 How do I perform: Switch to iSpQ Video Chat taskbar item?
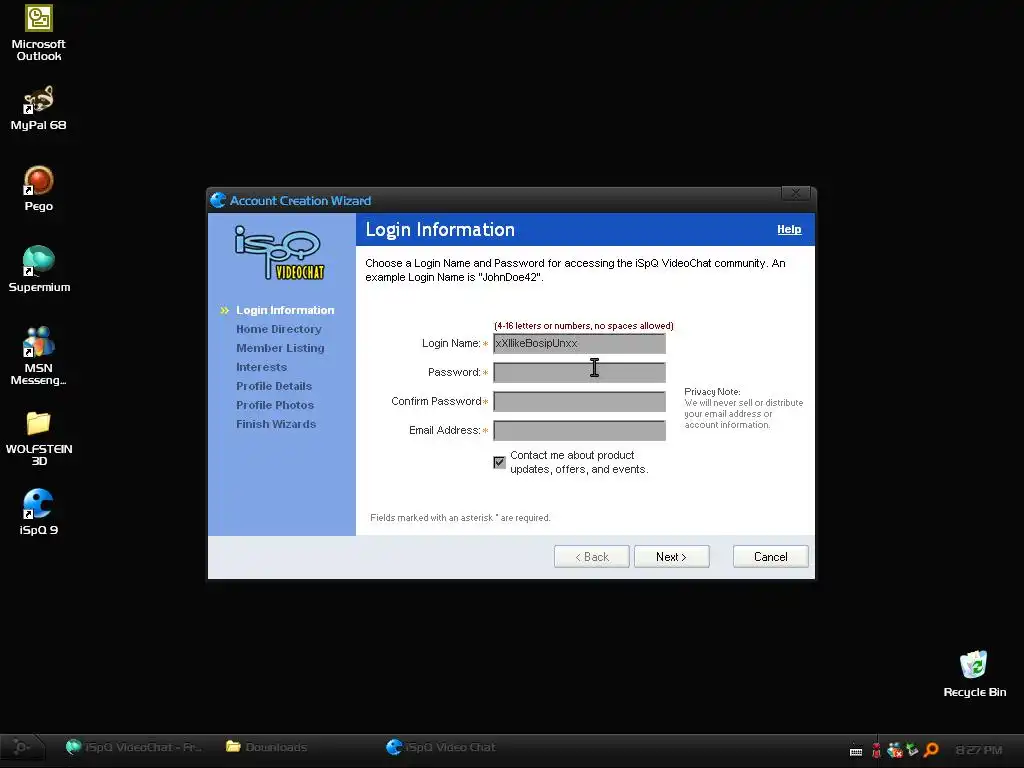point(441,747)
